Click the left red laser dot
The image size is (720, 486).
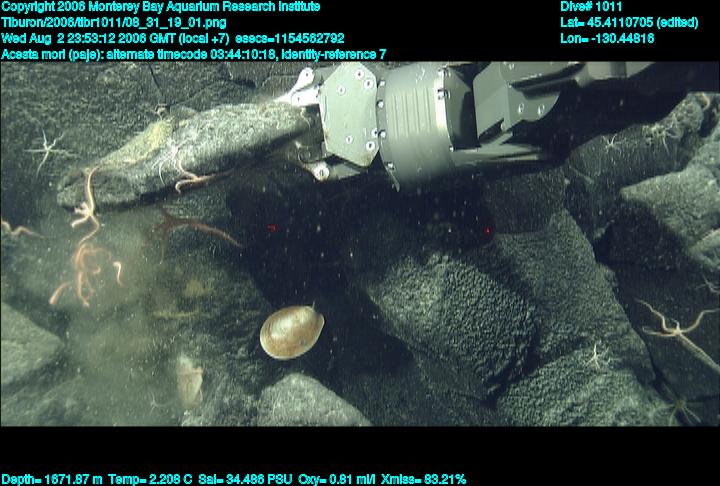coord(271,228)
